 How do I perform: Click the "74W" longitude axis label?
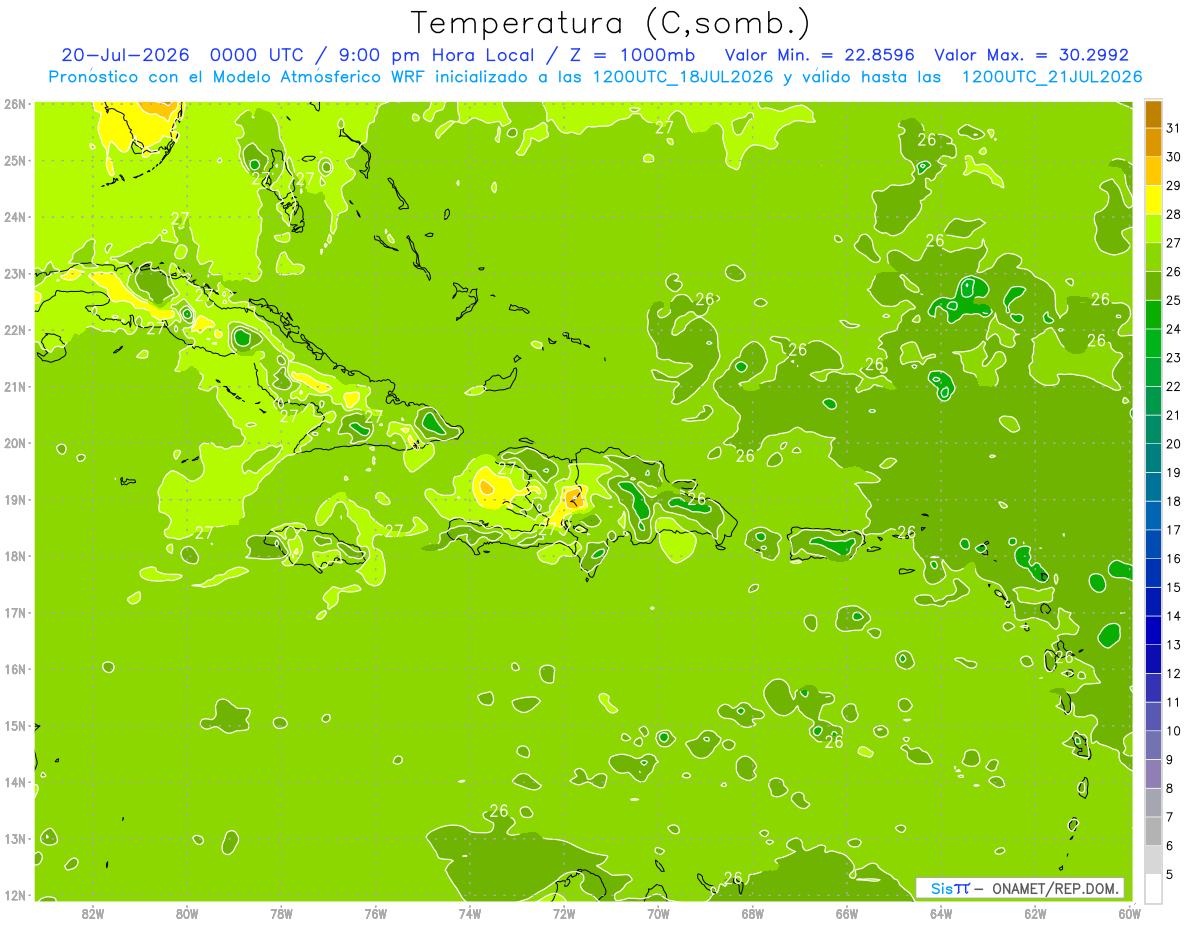point(470,912)
